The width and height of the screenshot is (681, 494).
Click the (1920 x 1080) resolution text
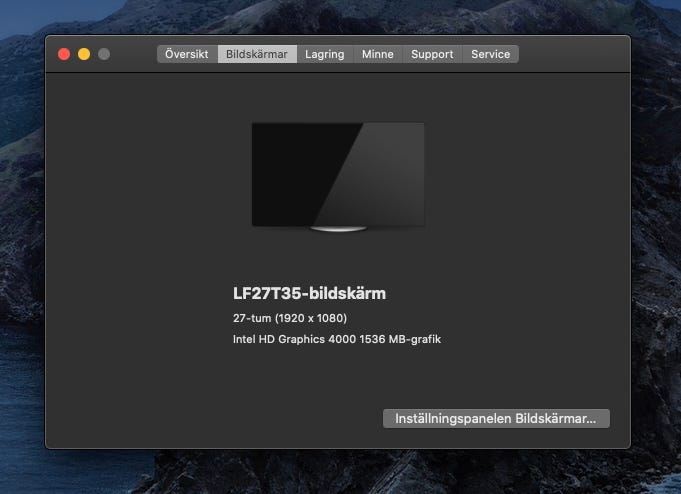[313, 318]
